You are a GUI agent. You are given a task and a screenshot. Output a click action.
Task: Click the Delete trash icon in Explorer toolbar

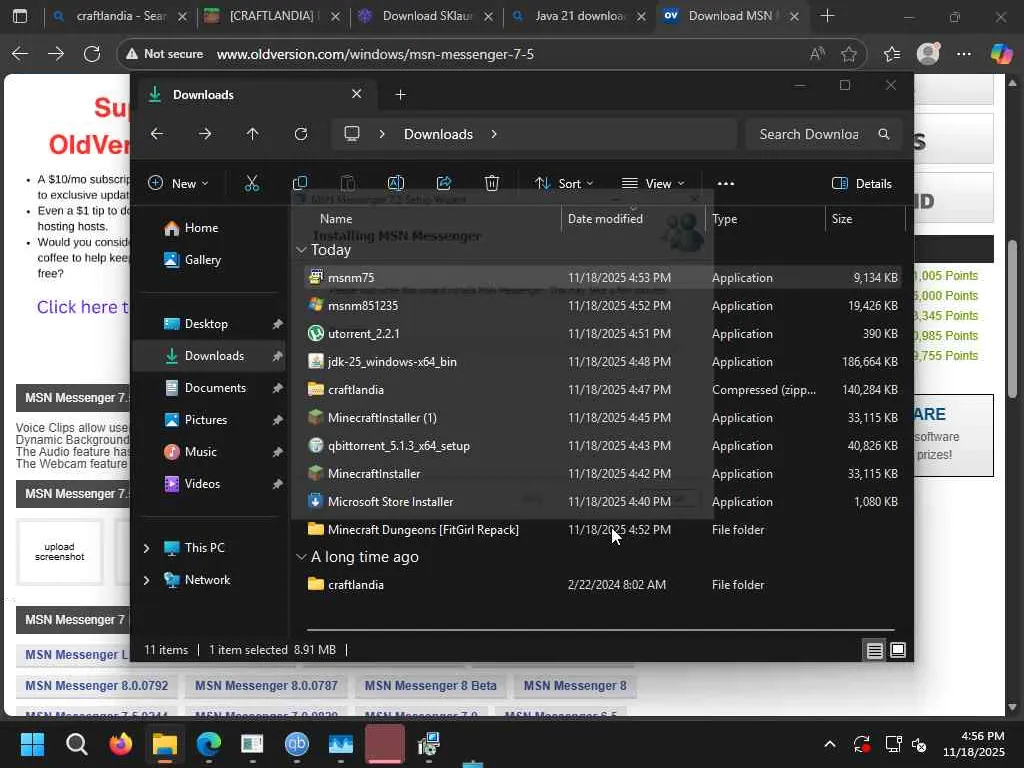(x=492, y=184)
